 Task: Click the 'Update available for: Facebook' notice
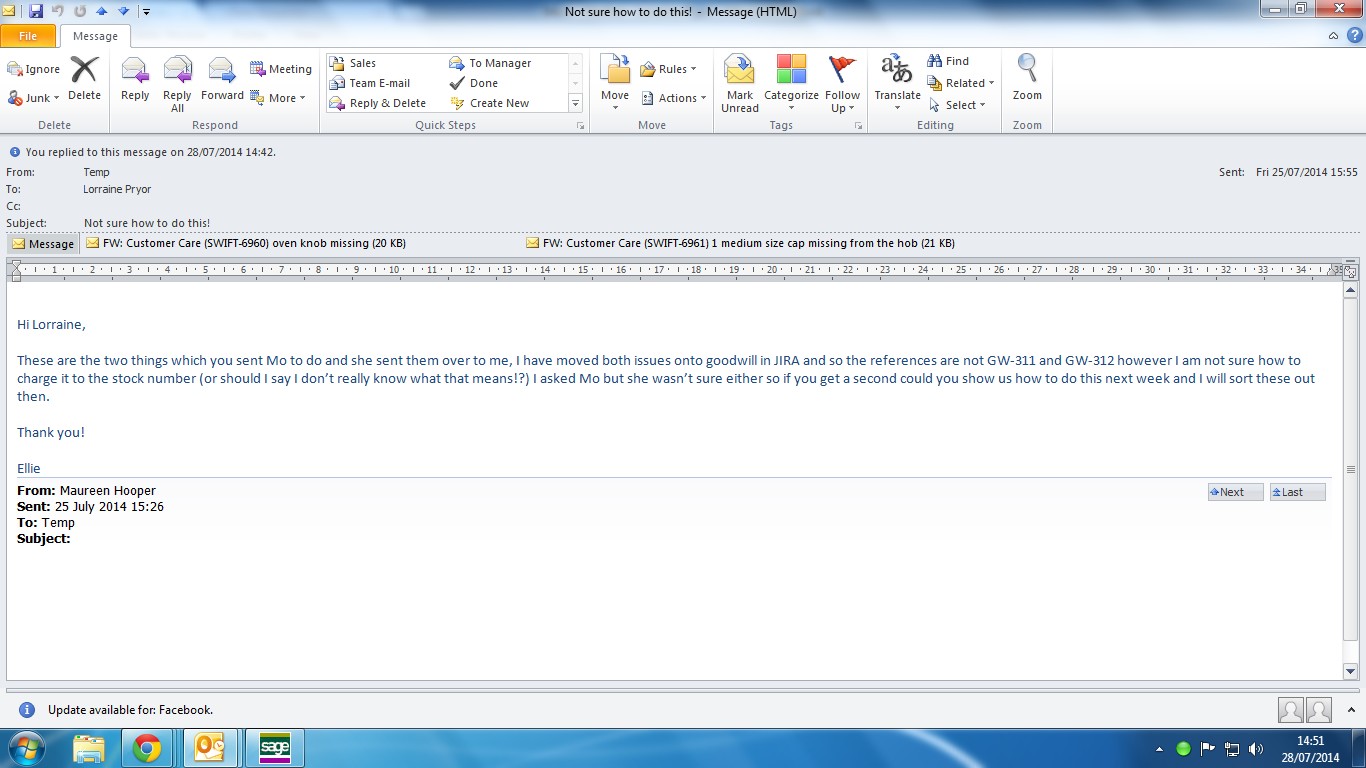[x=130, y=710]
